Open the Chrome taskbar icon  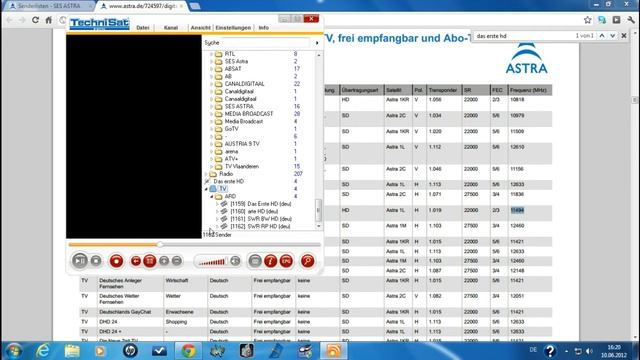[x=188, y=351]
